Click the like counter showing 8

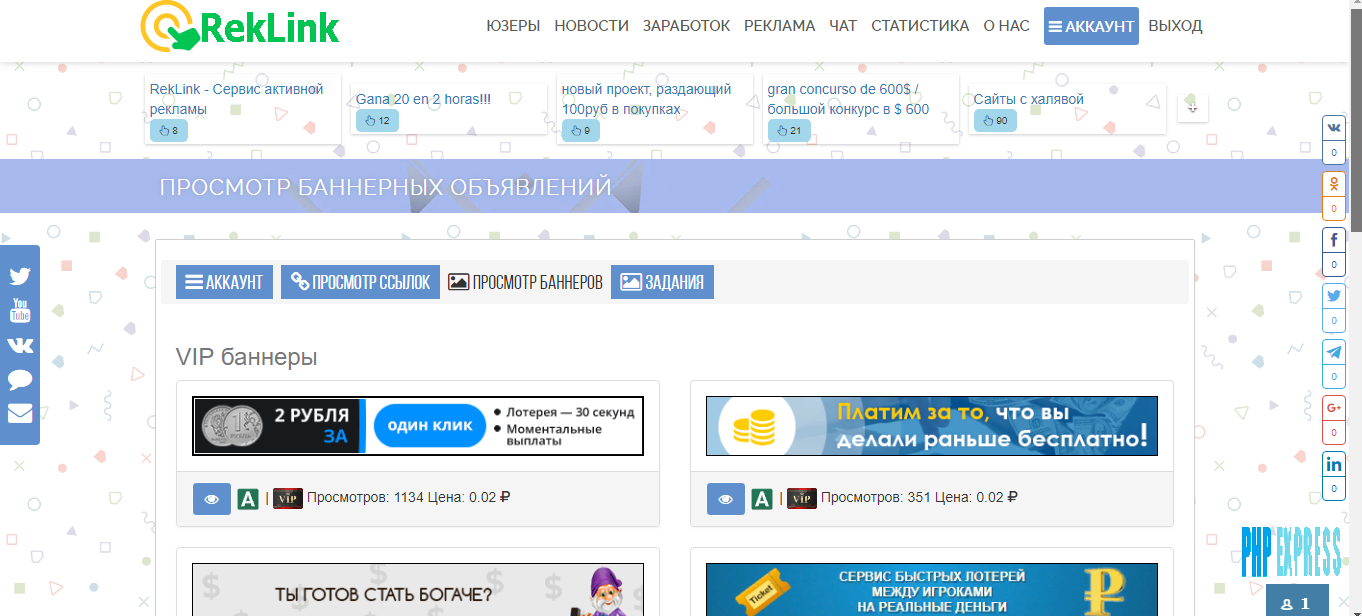point(168,130)
